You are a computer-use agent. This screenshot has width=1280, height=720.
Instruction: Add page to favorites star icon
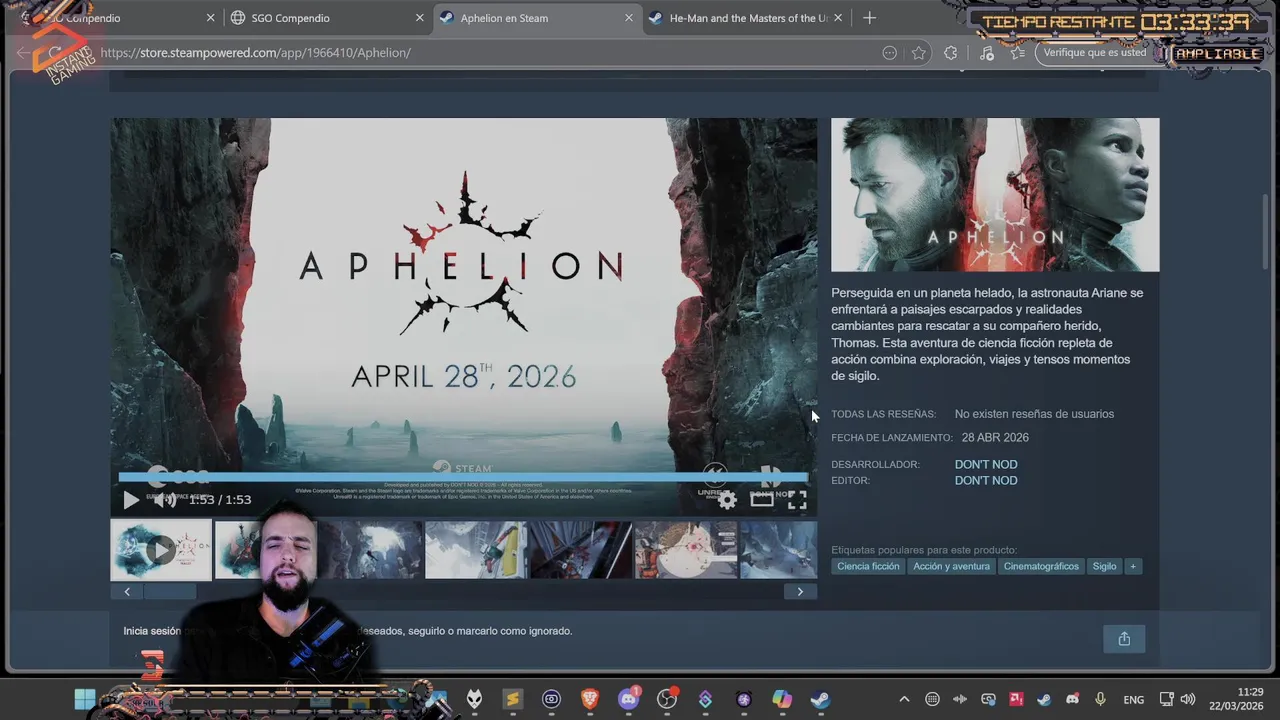(918, 53)
